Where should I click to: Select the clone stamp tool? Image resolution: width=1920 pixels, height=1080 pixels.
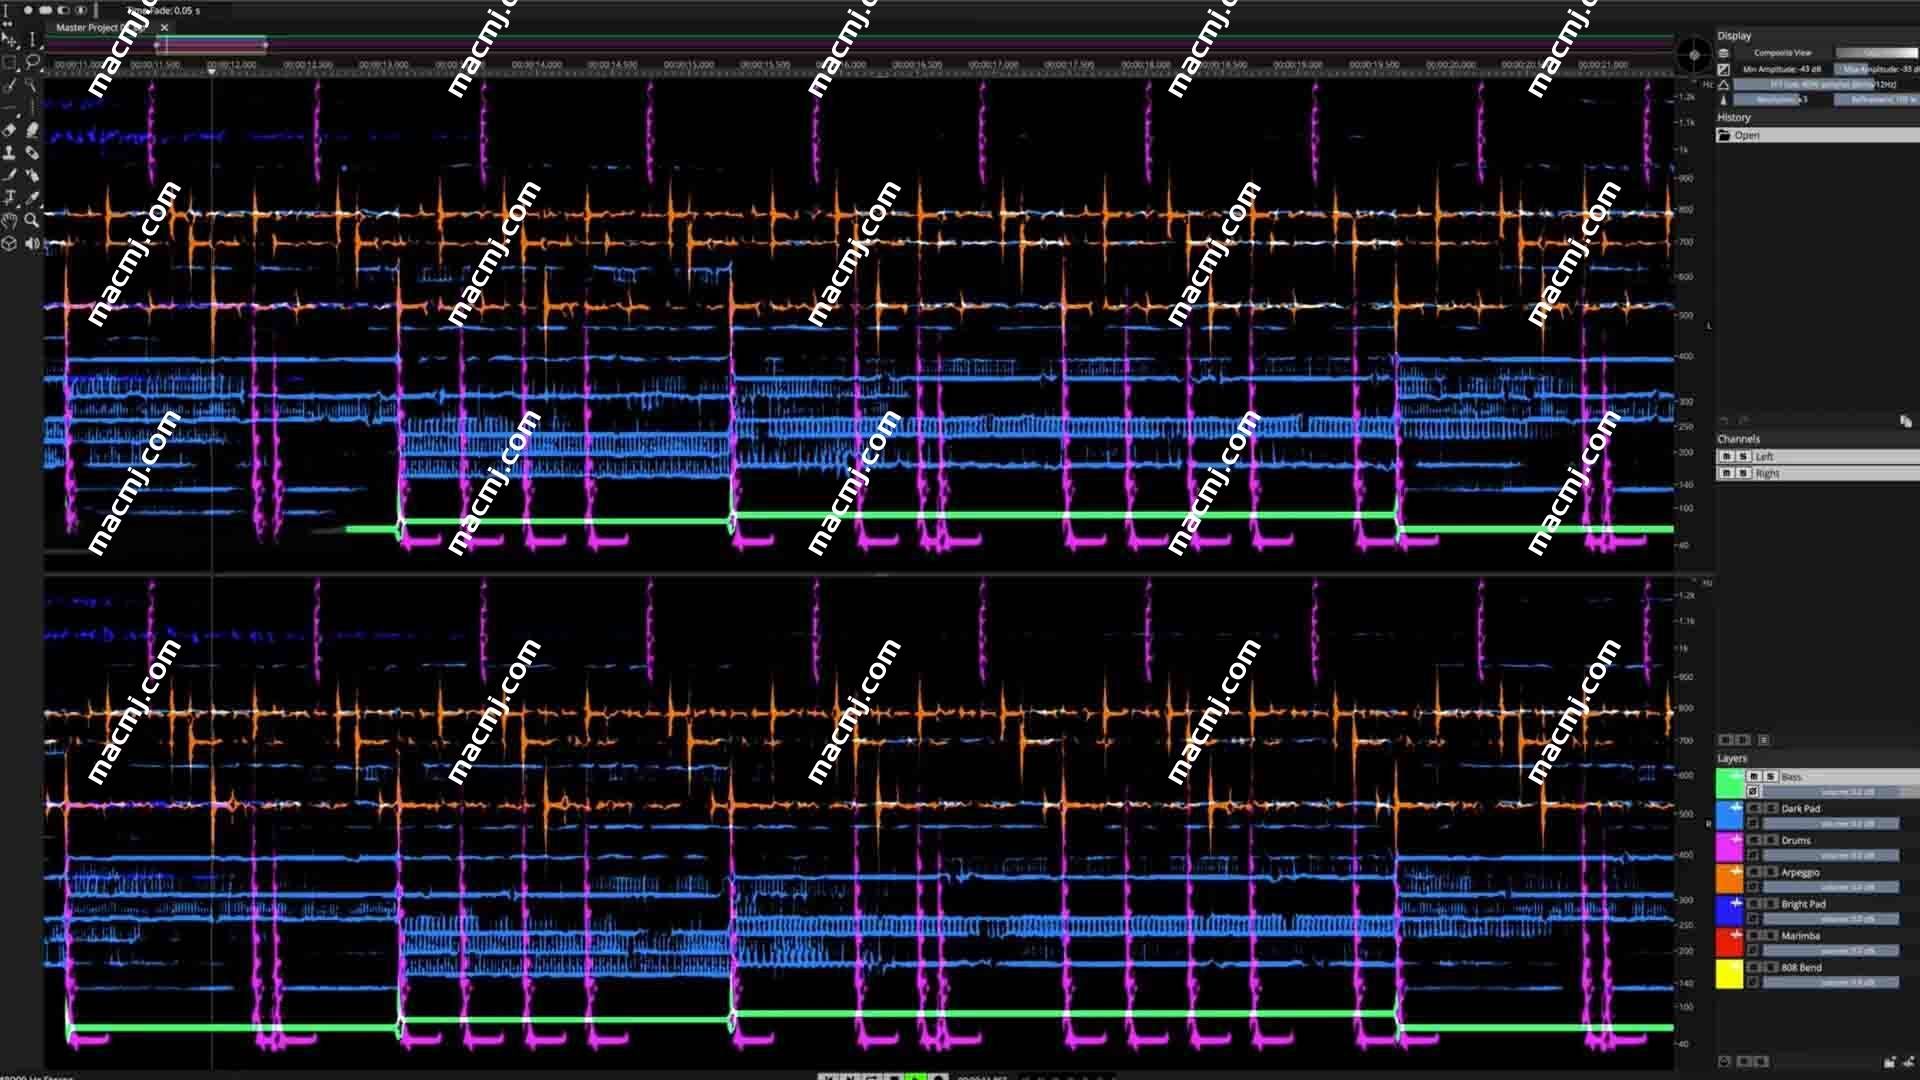10,153
